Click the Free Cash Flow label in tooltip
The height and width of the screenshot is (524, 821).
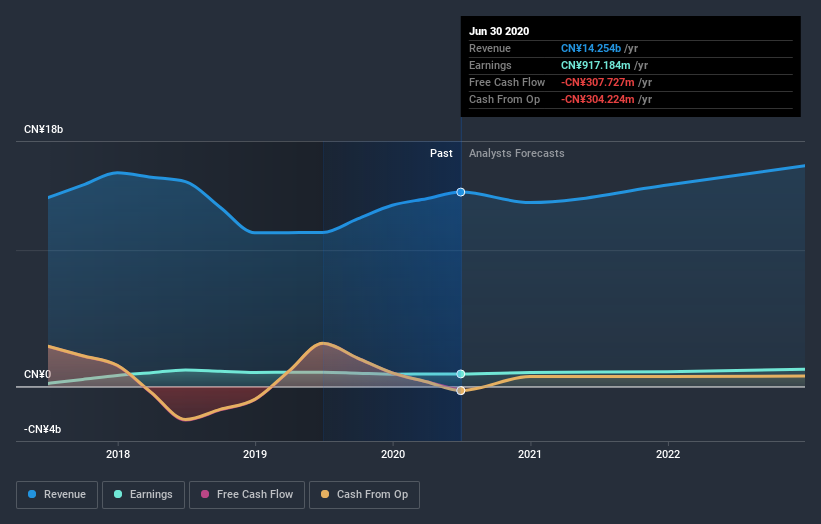point(507,82)
